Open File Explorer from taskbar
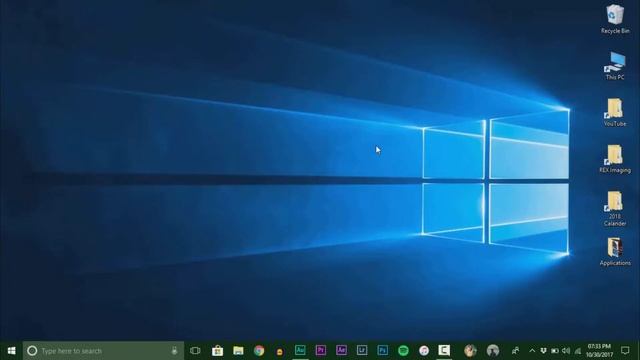Viewport: 640px width, 360px height. point(238,351)
